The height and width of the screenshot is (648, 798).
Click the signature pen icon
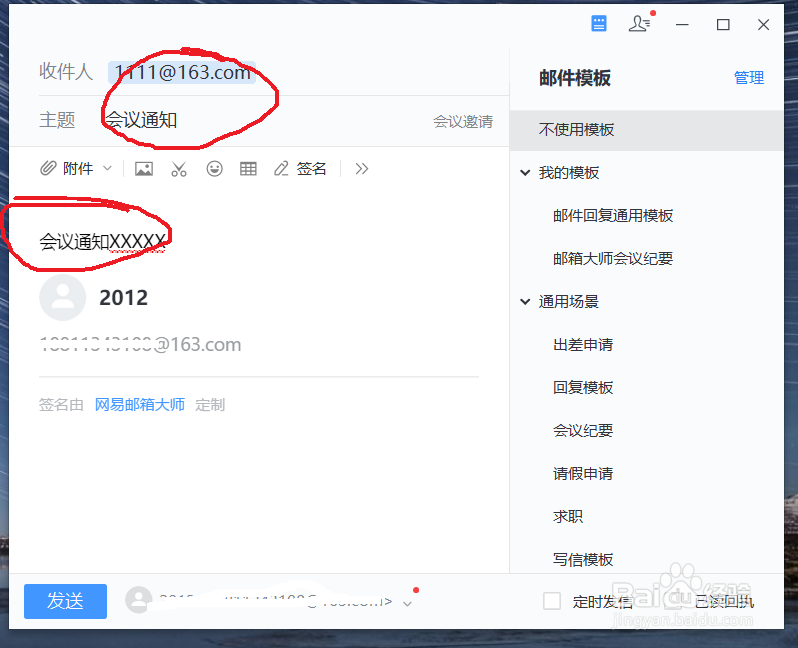(x=281, y=168)
